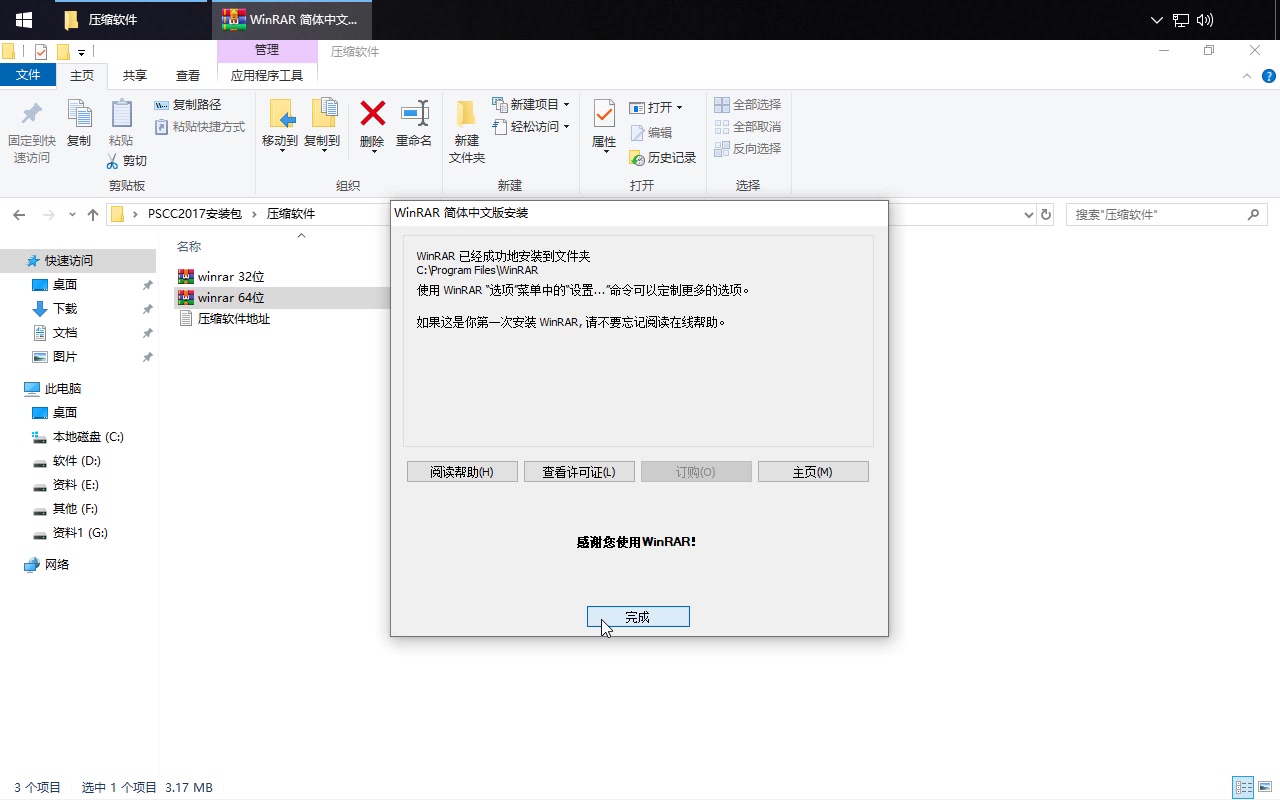The height and width of the screenshot is (800, 1280).
Task: Click Home page button in WinRAR setup
Action: click(x=813, y=471)
